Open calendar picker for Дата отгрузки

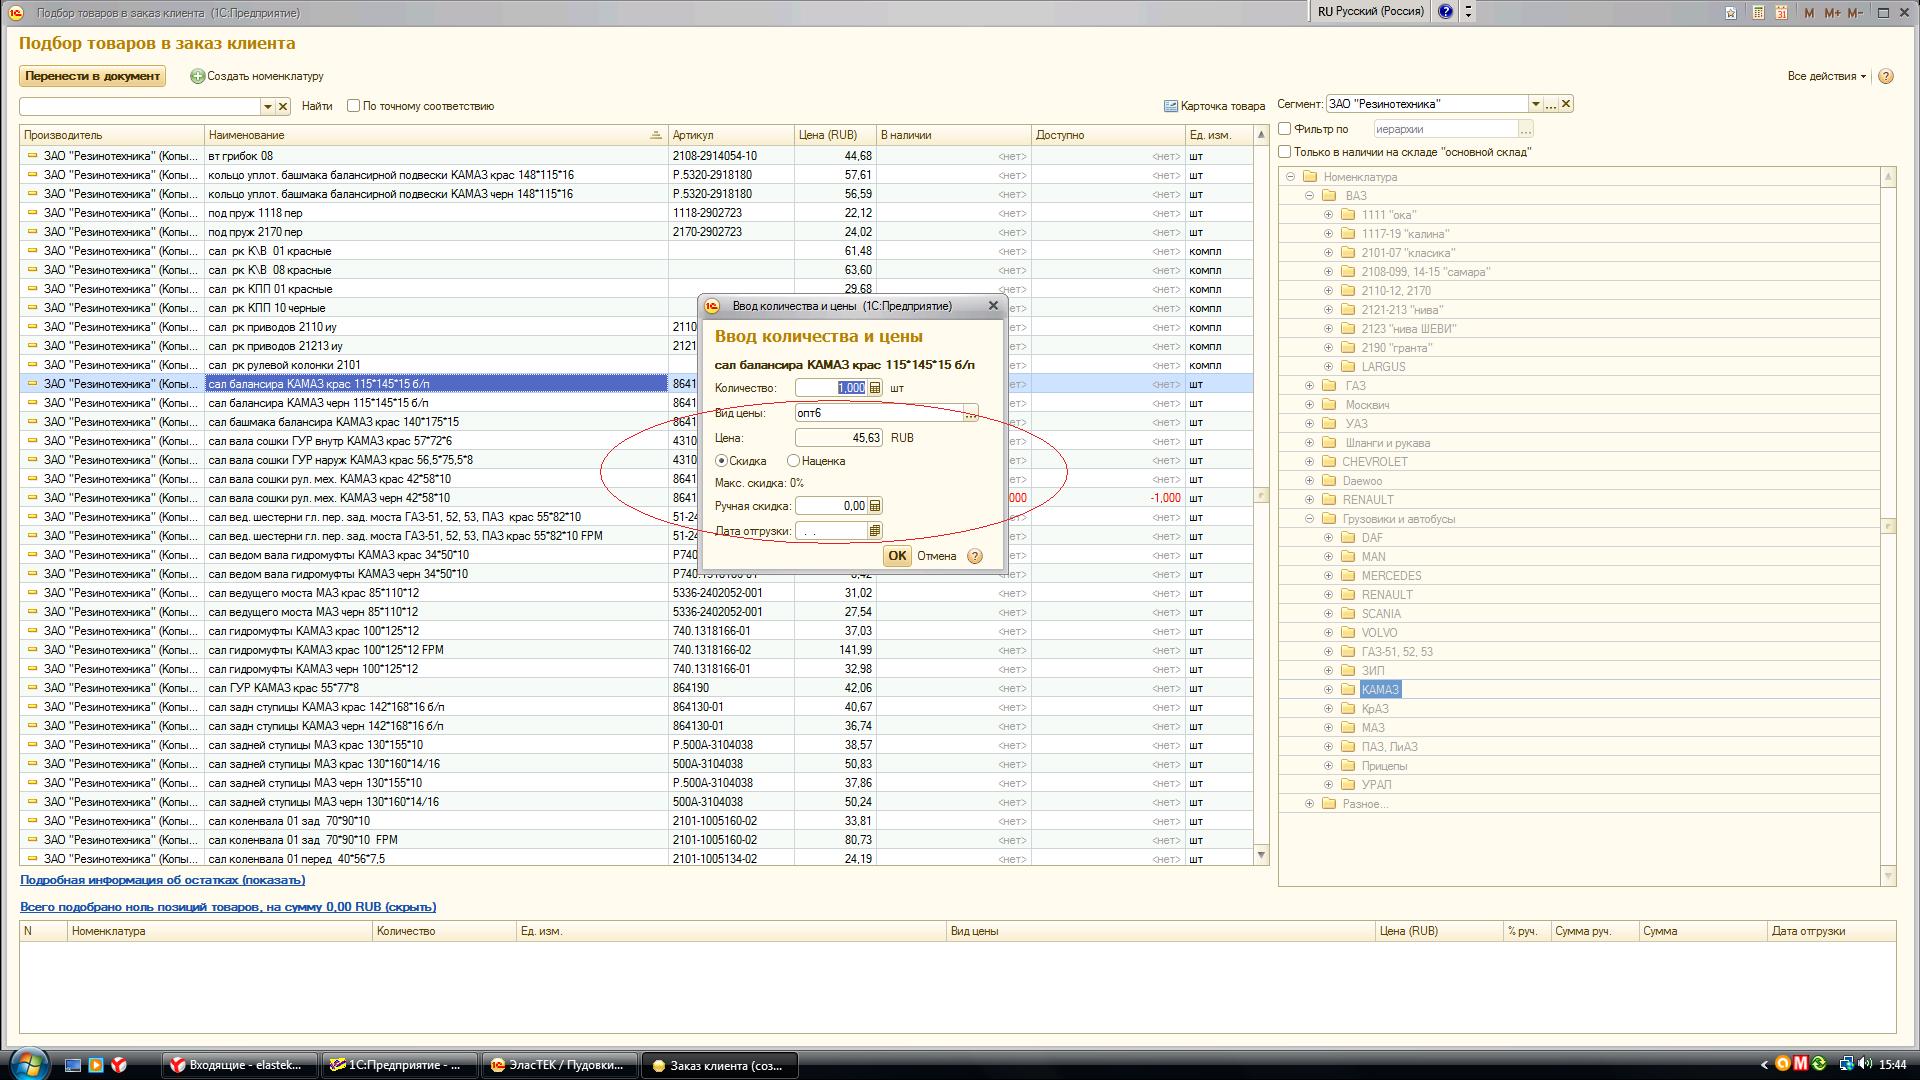[x=875, y=531]
